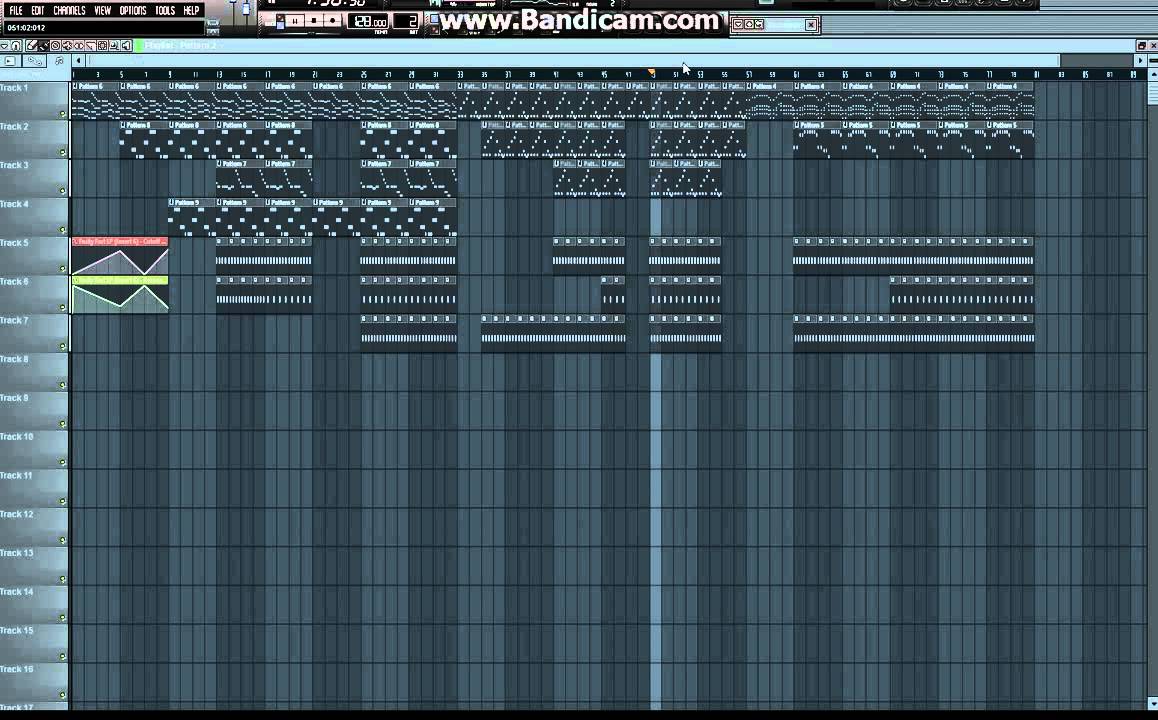Select the pink automation clip body in Track 5
1158x720 pixels.
click(x=120, y=261)
